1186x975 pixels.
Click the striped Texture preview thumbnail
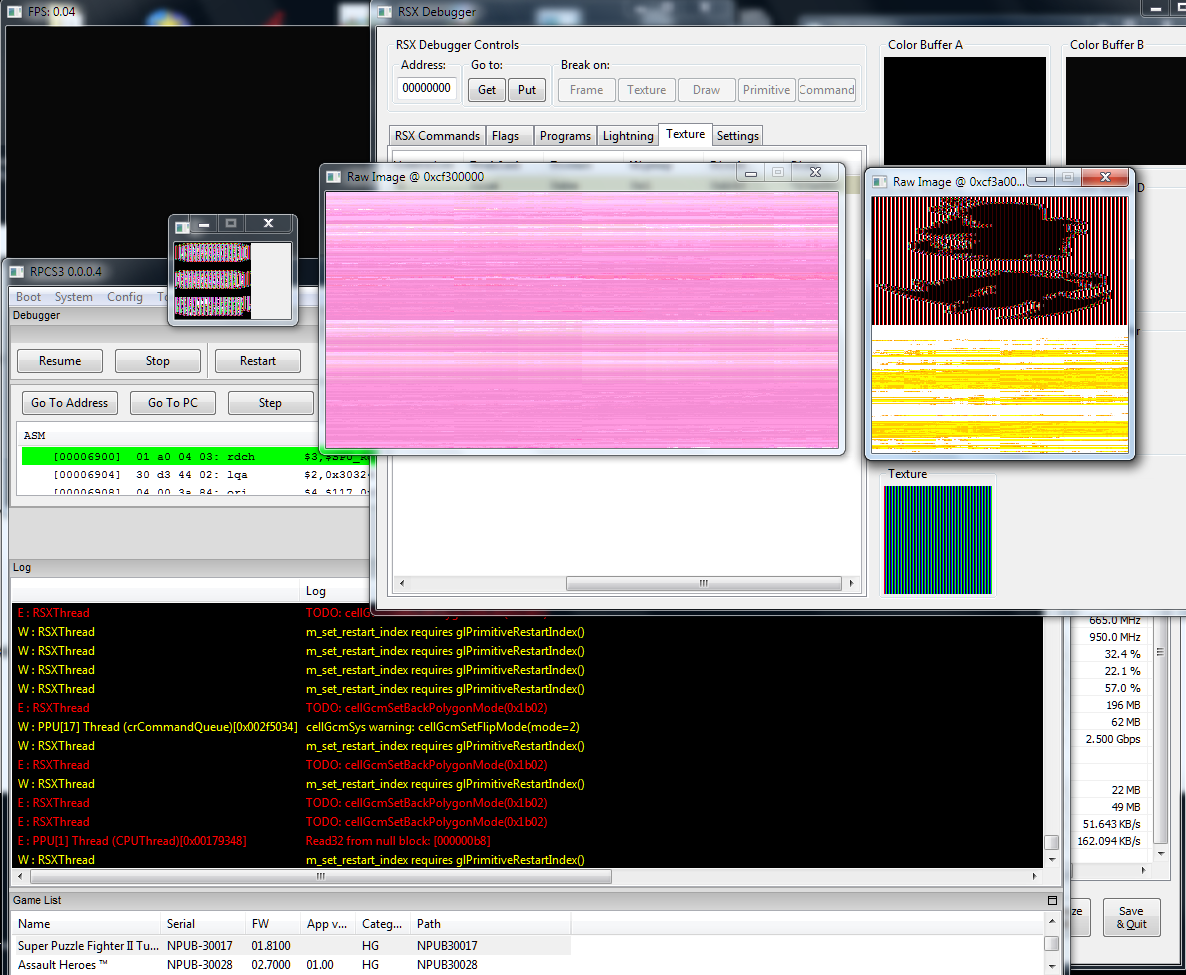[937, 539]
